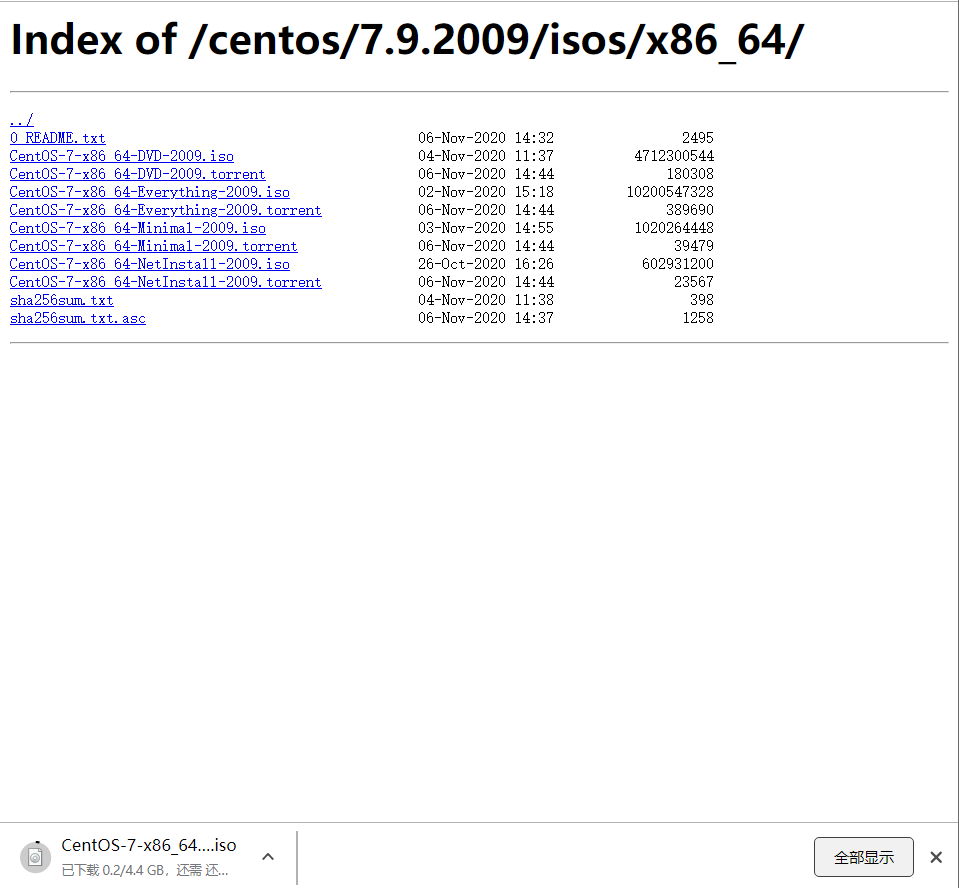This screenshot has width=959, height=888.
Task: Download CentOS-7-x86_64-DVD-2009.iso
Action: 122,156
